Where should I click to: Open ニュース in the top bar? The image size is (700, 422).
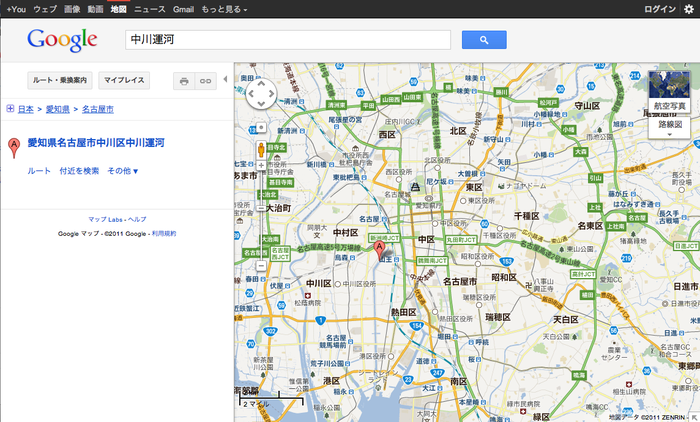click(x=150, y=9)
